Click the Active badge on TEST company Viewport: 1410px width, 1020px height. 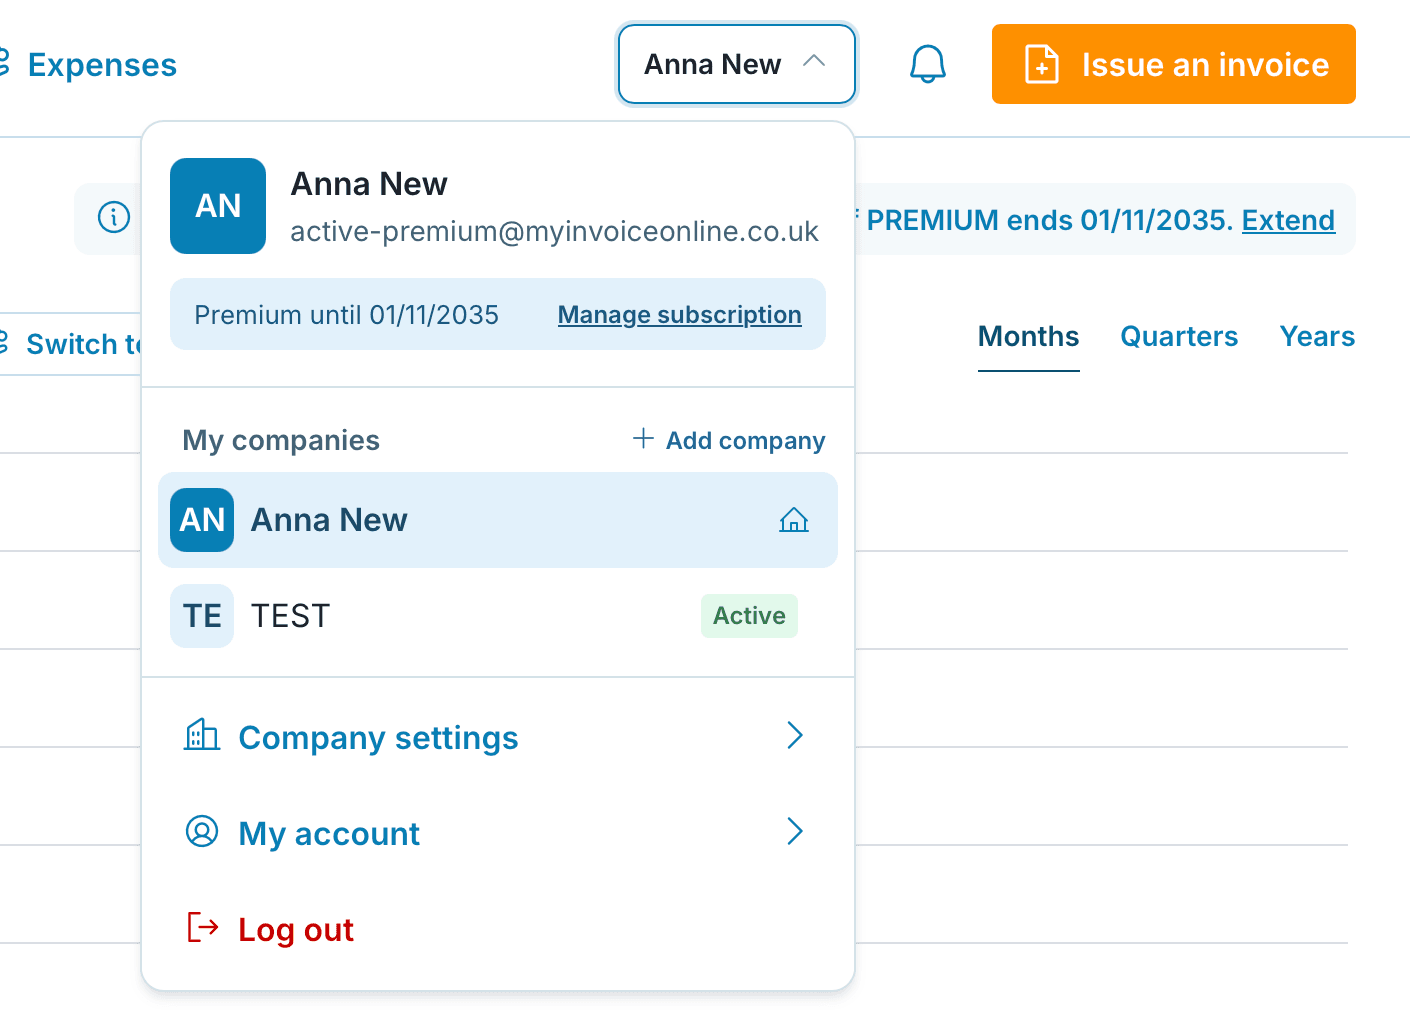pos(749,616)
